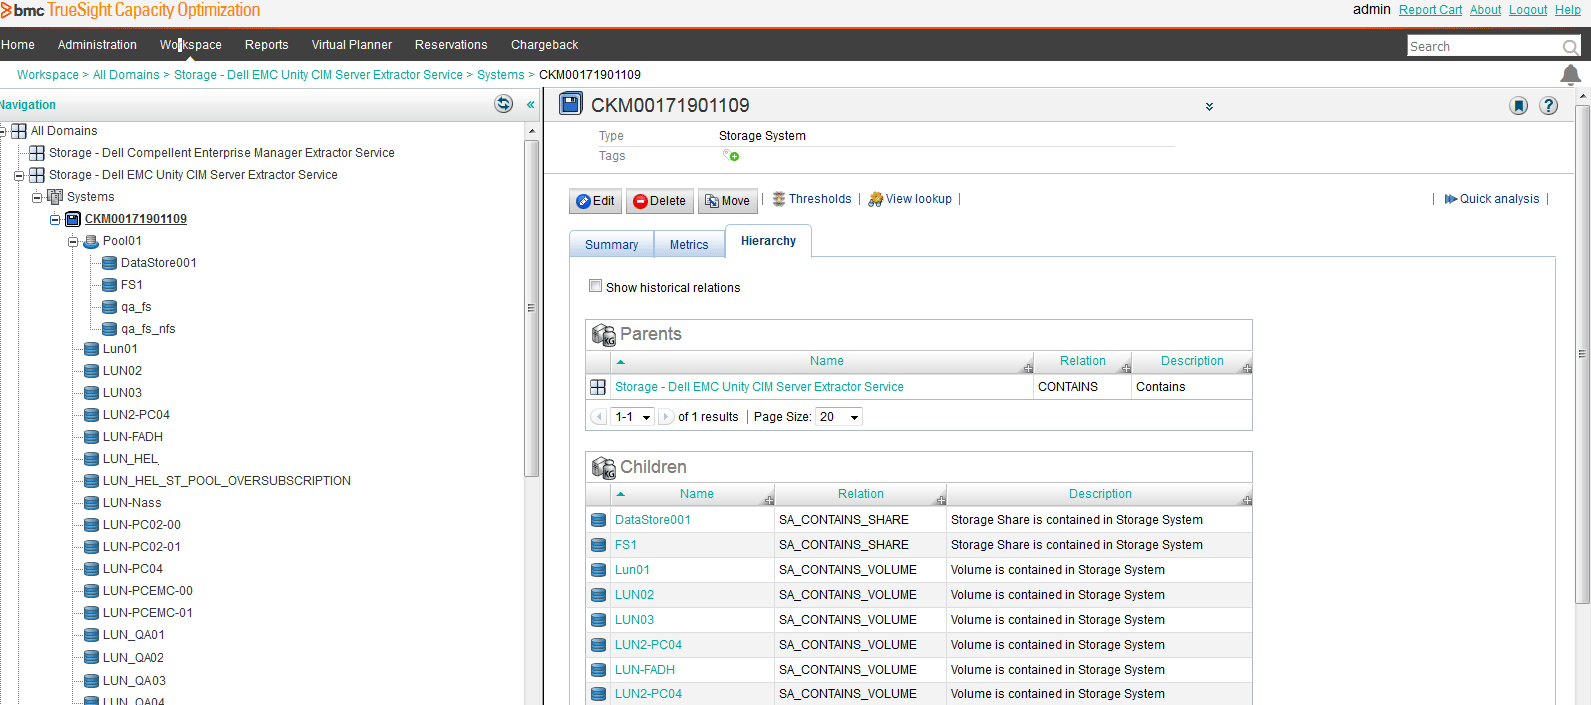Collapse the All Domains root node
1591x705 pixels.
tap(3, 131)
